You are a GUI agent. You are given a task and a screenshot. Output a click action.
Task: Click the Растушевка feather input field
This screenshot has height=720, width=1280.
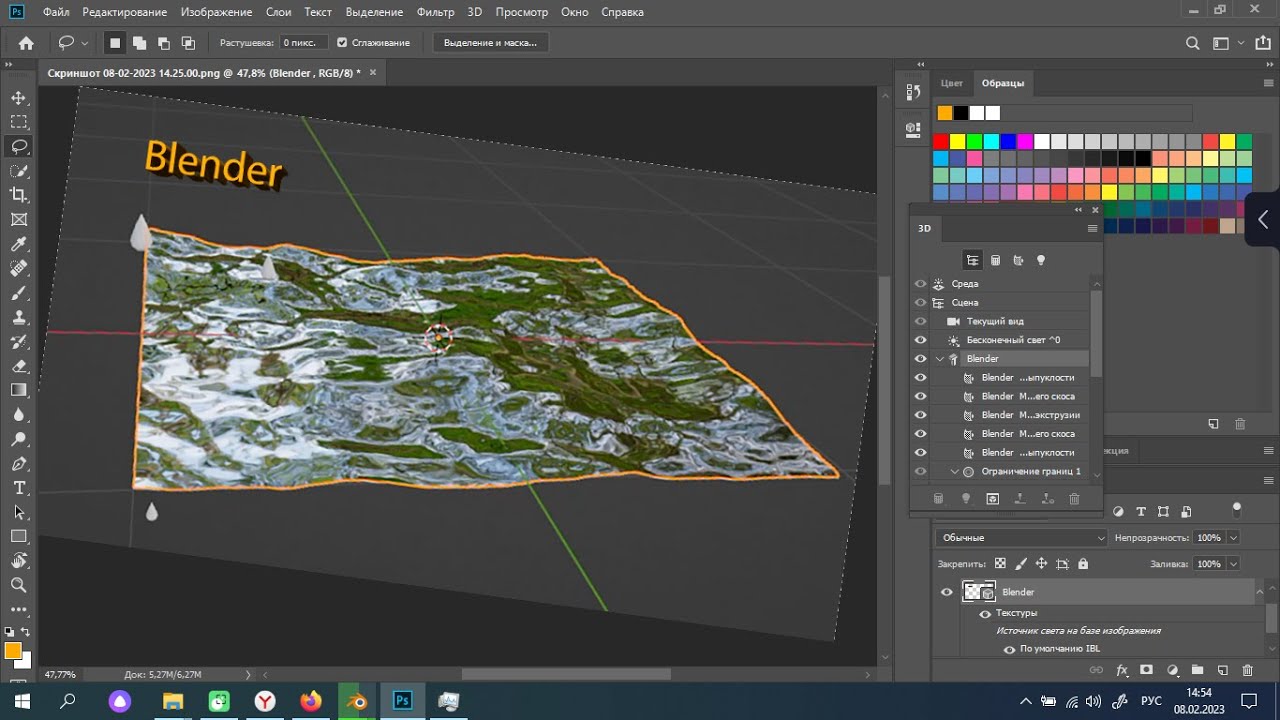click(x=304, y=43)
